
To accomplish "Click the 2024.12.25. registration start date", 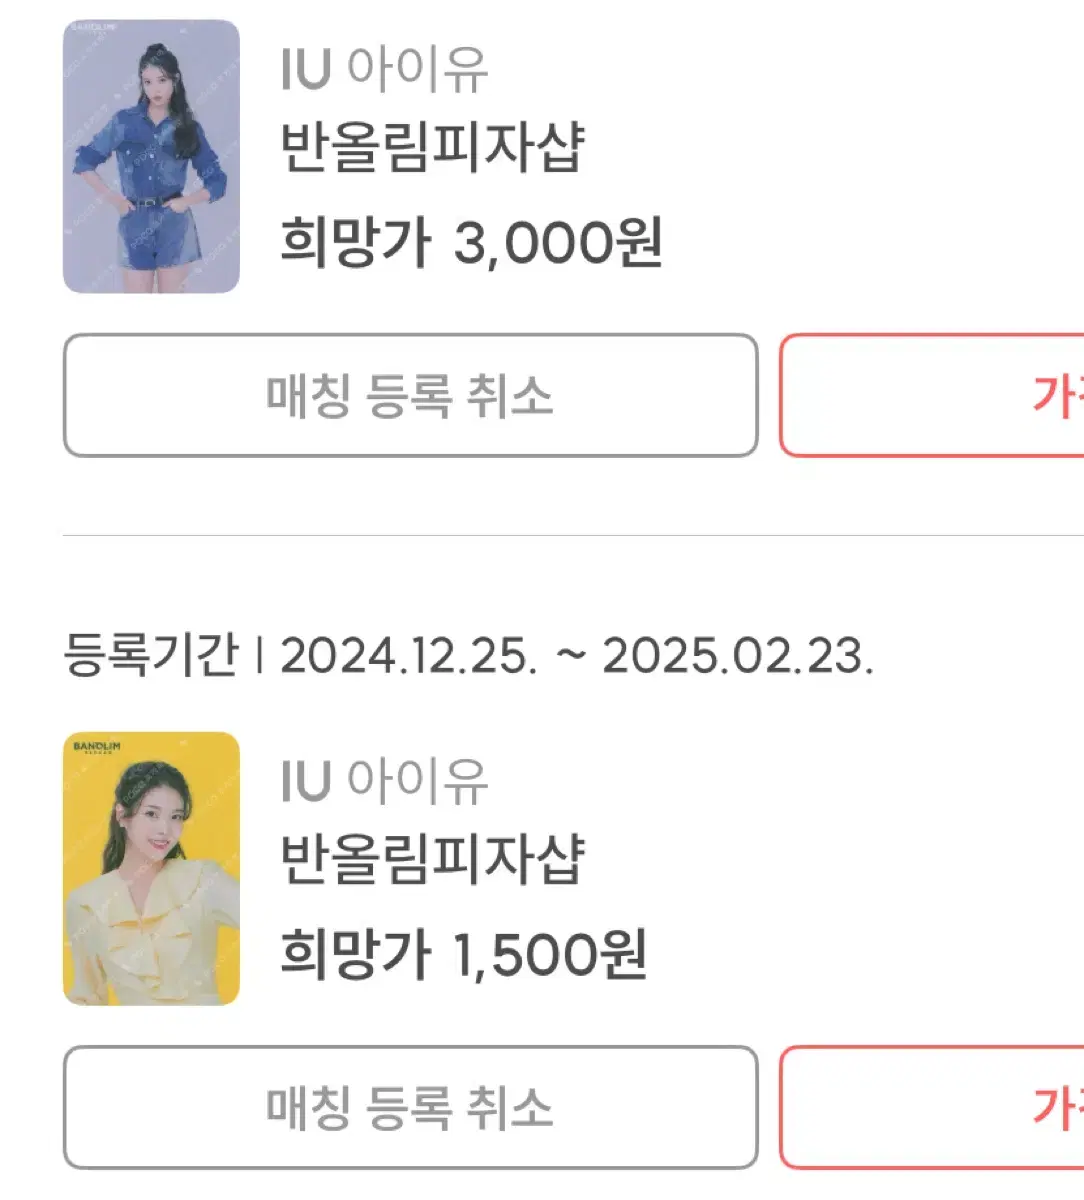I will pyautogui.click(x=408, y=656).
